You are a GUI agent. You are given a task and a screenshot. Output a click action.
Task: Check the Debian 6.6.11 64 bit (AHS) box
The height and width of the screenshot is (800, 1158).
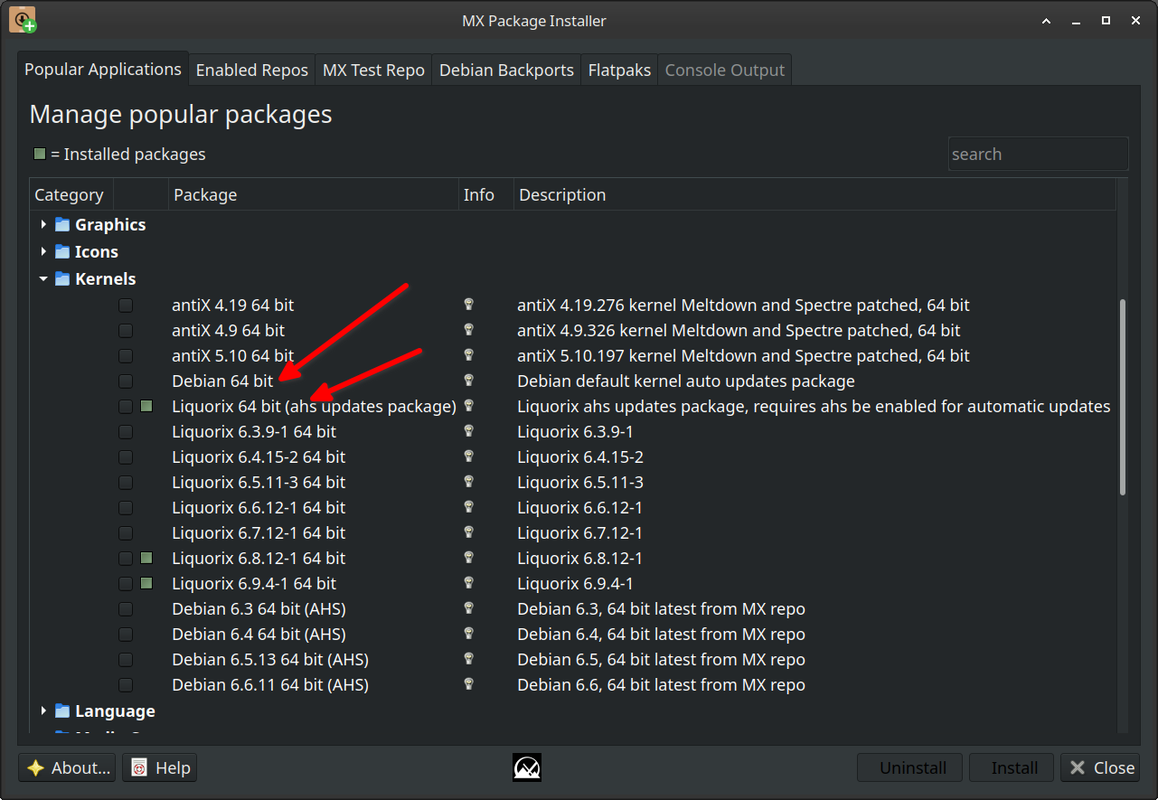pyautogui.click(x=126, y=685)
